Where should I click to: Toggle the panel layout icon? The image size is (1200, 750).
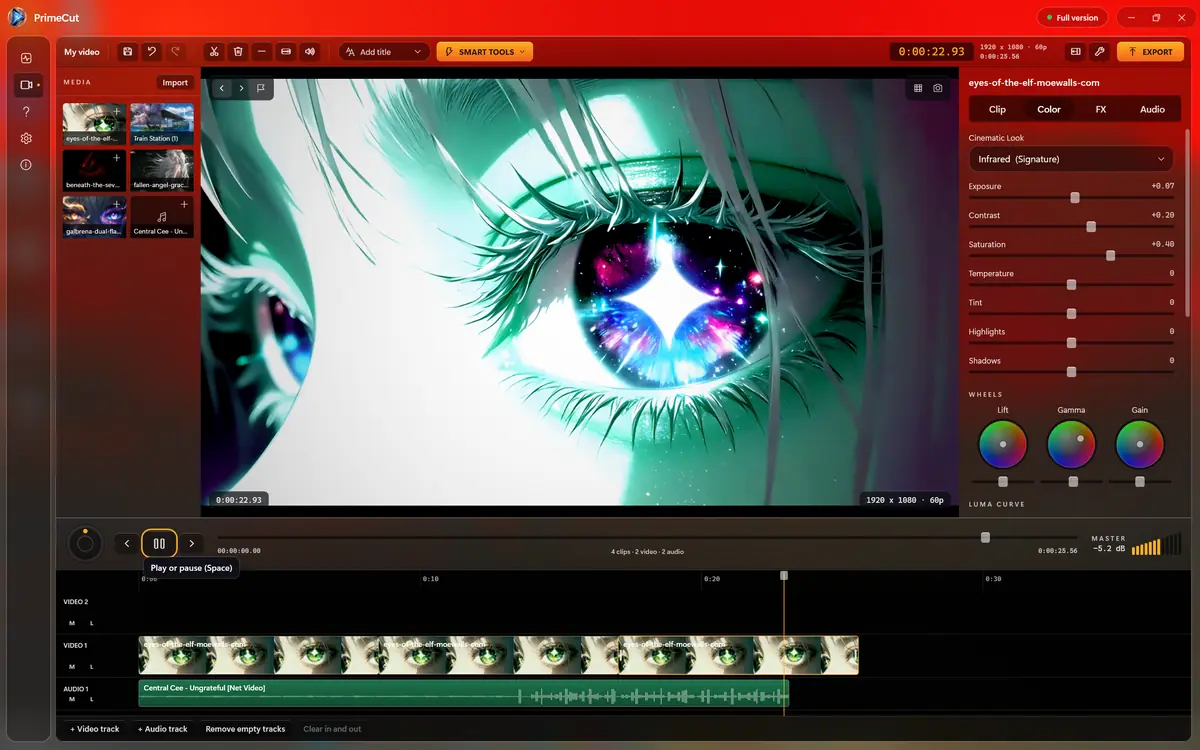1076,52
